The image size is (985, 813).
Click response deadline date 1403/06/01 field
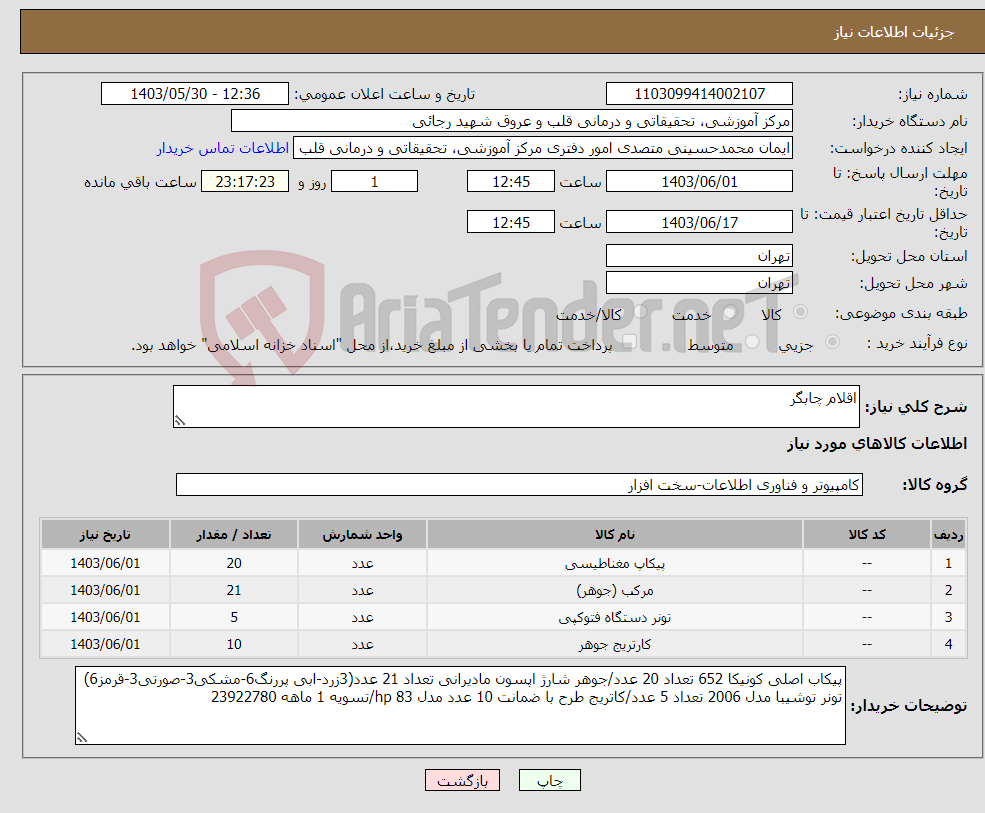(699, 182)
